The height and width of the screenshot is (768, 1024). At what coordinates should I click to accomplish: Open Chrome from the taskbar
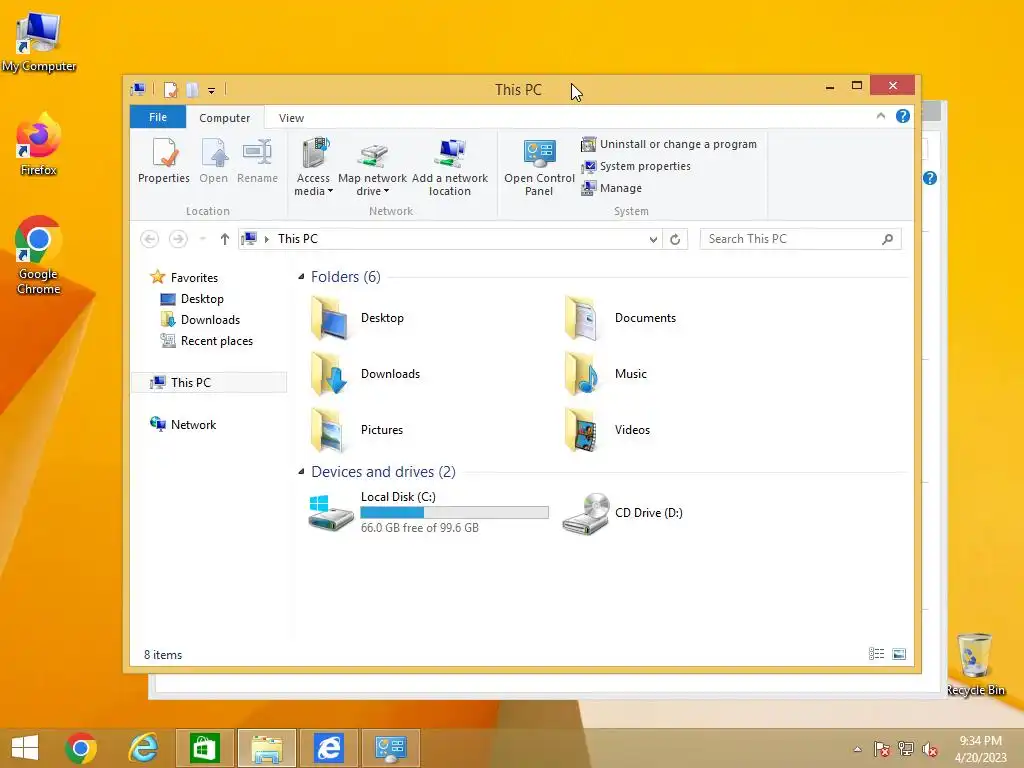81,748
